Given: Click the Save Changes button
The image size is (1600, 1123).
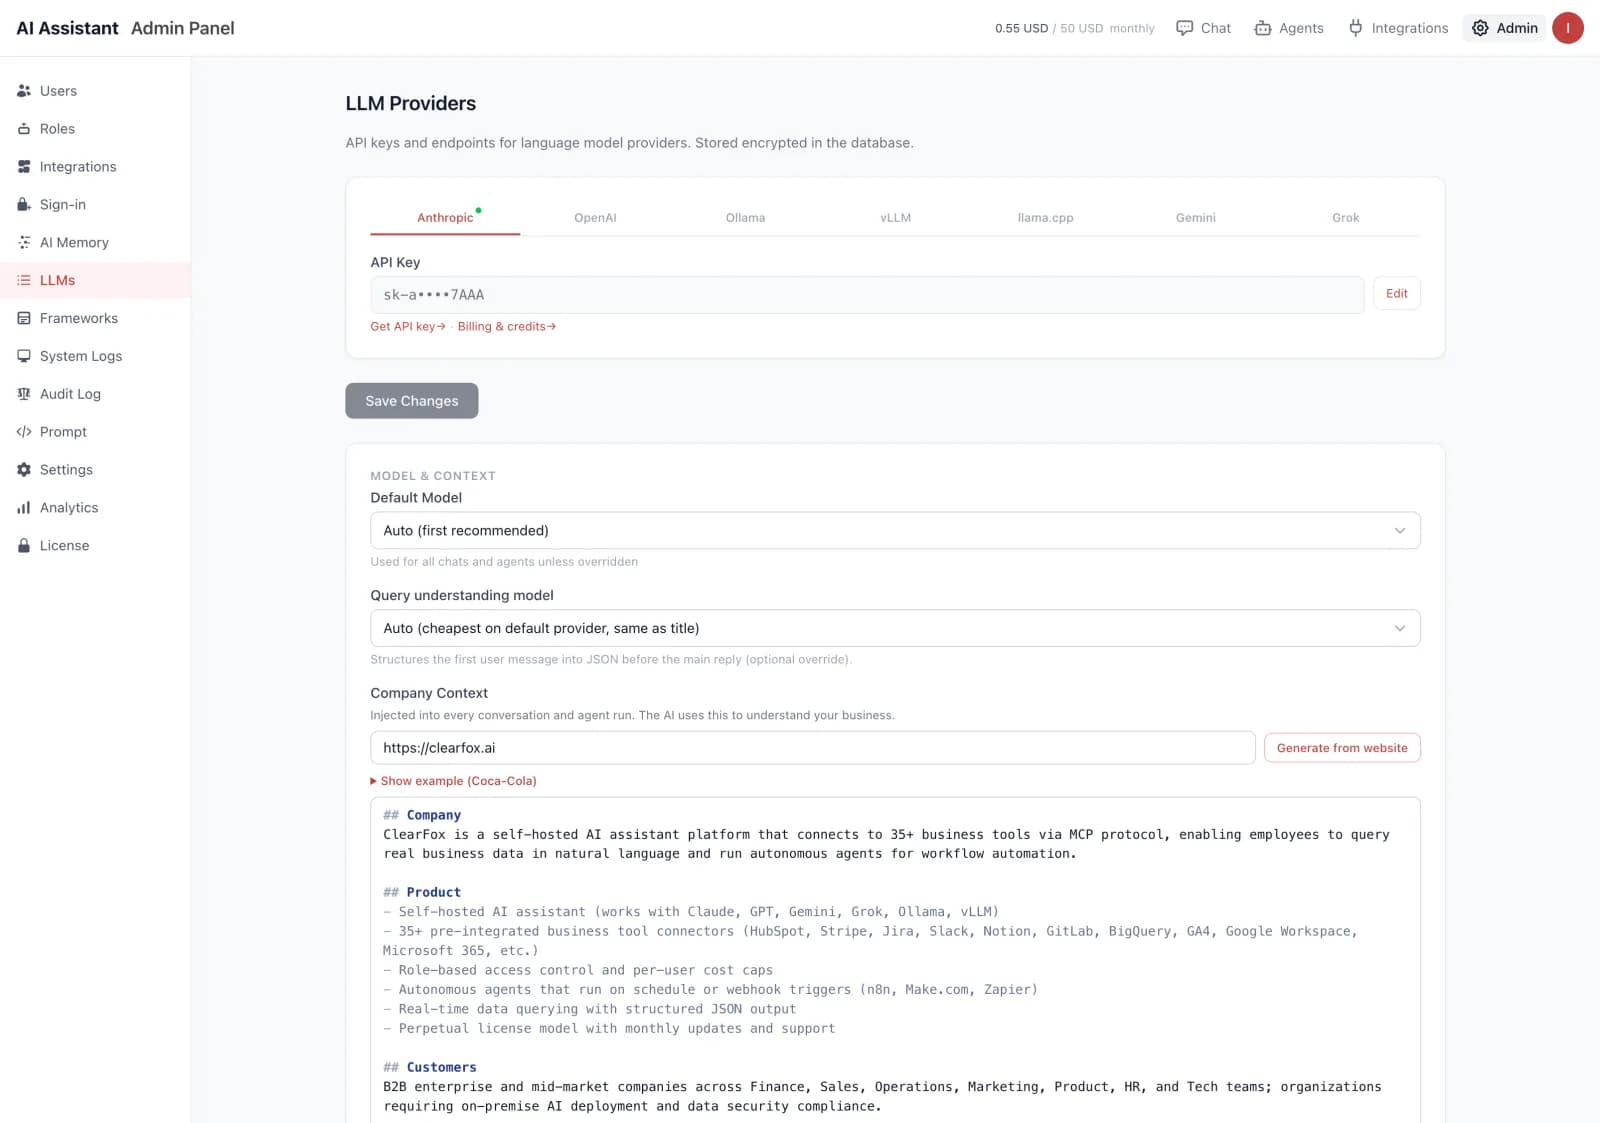Looking at the screenshot, I should tap(411, 401).
